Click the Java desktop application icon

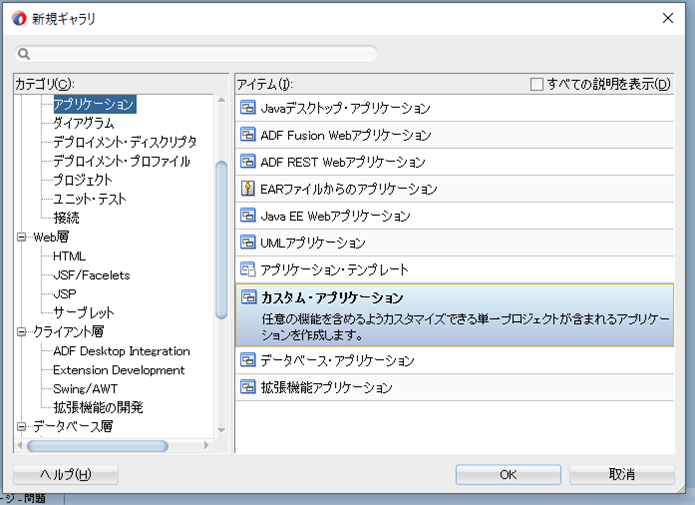[248, 108]
